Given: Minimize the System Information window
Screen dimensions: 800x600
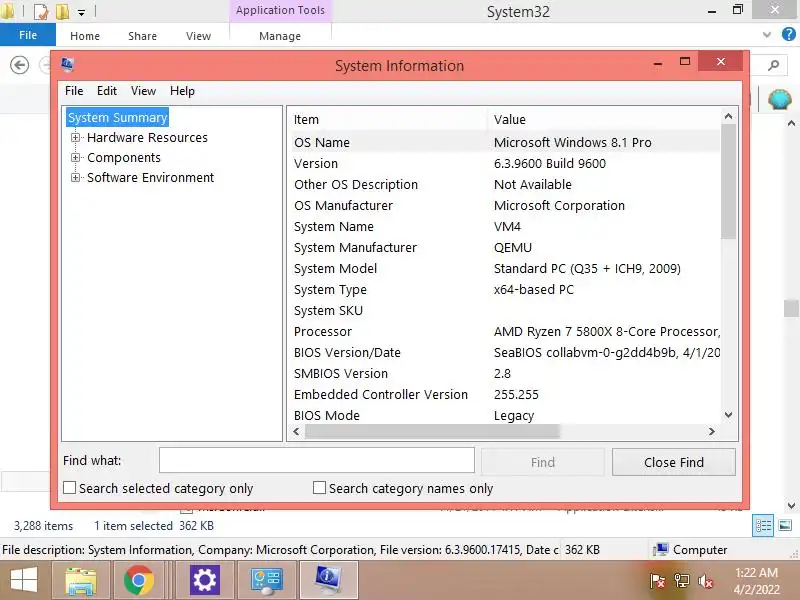Looking at the screenshot, I should (658, 63).
